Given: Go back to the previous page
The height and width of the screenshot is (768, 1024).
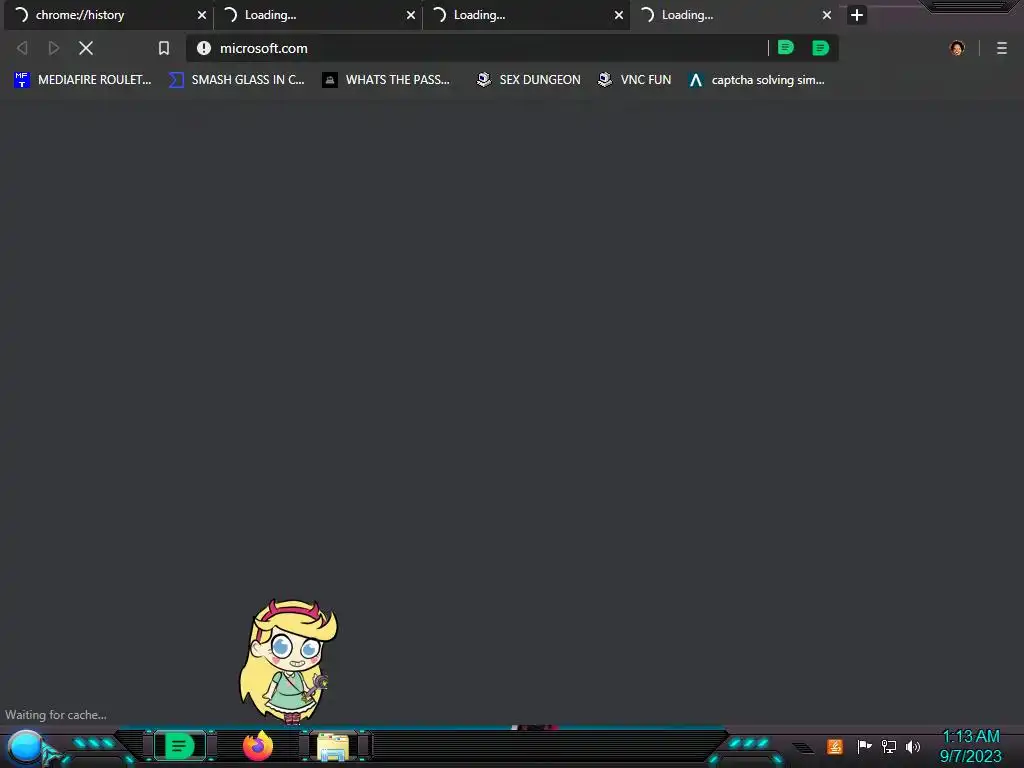Looking at the screenshot, I should pos(22,48).
